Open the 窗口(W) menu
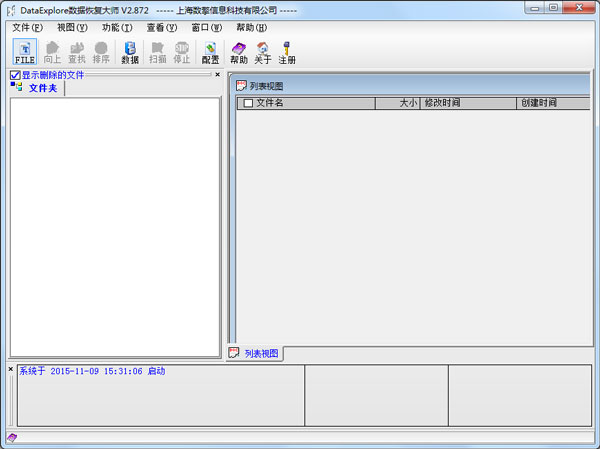Screen dimensions: 600x449 click(x=207, y=28)
